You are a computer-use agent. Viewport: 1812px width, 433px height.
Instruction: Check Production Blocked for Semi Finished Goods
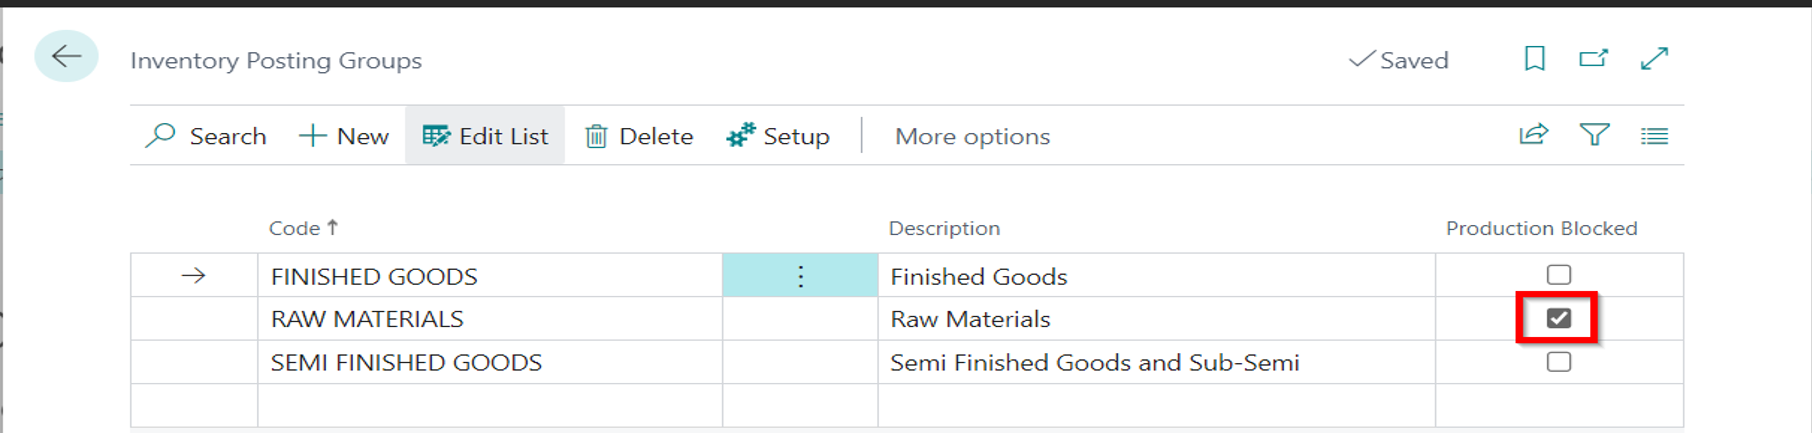click(1558, 362)
